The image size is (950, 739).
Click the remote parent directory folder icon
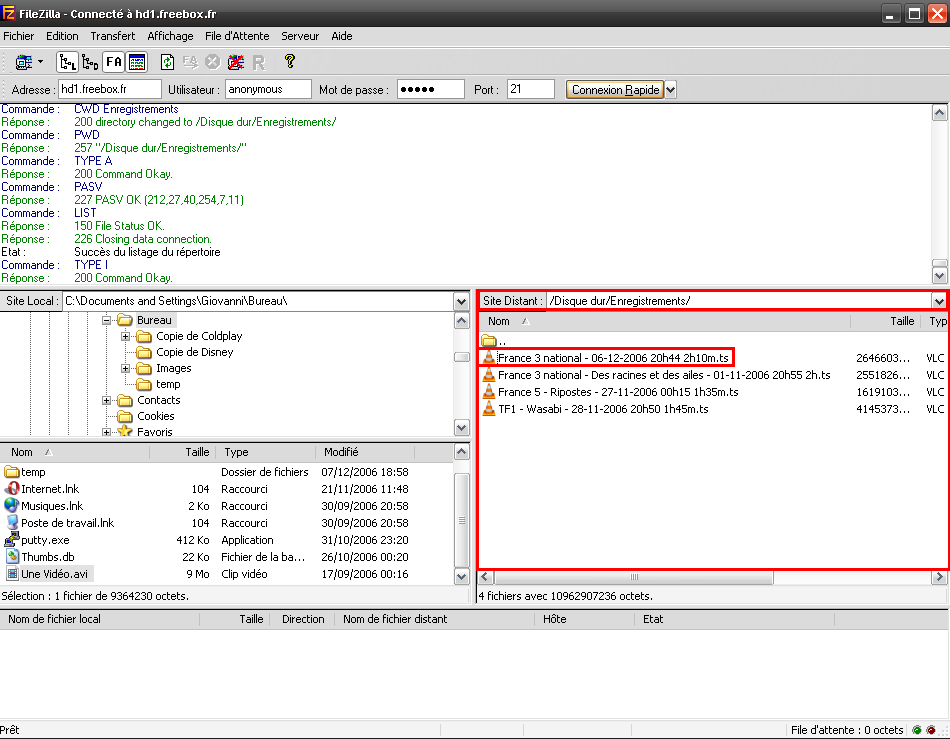[489, 340]
